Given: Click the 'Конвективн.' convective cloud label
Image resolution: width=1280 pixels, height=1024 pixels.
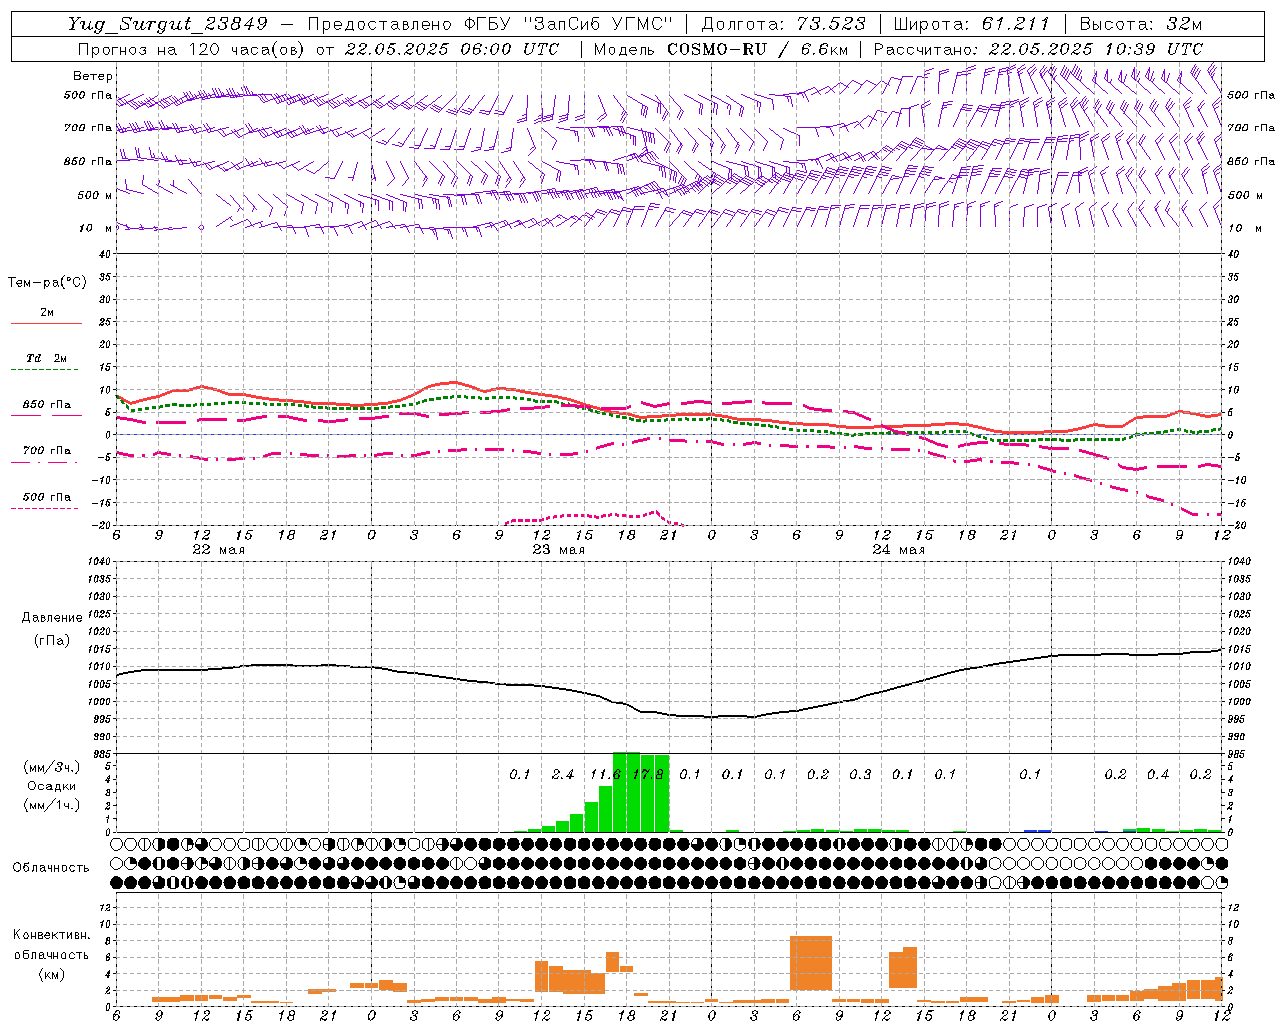Looking at the screenshot, I should click(52, 935).
